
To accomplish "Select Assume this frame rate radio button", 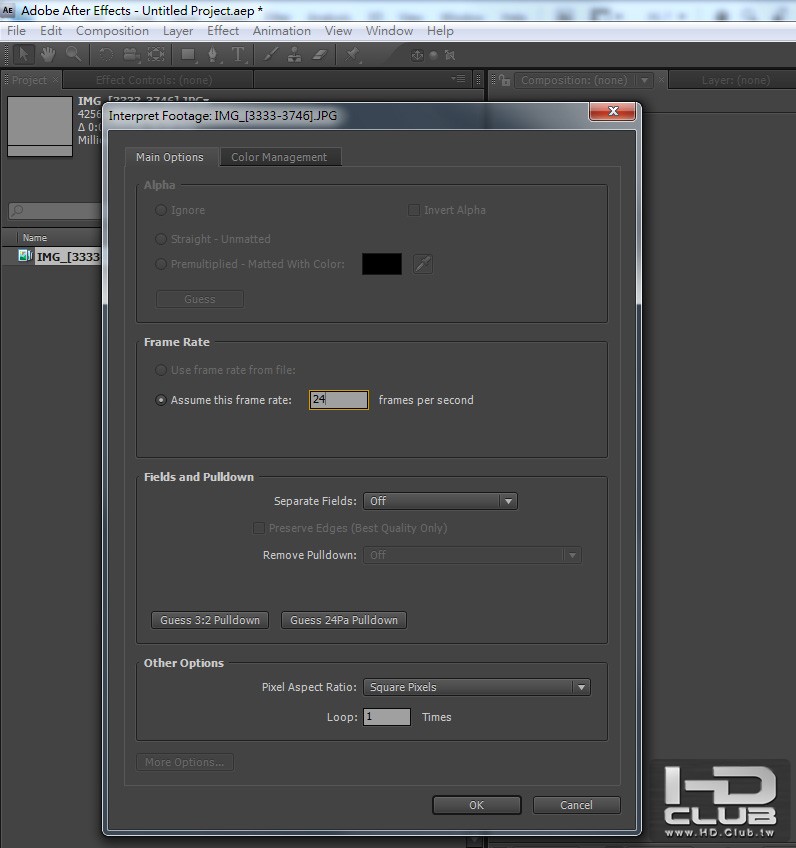I will click(161, 400).
